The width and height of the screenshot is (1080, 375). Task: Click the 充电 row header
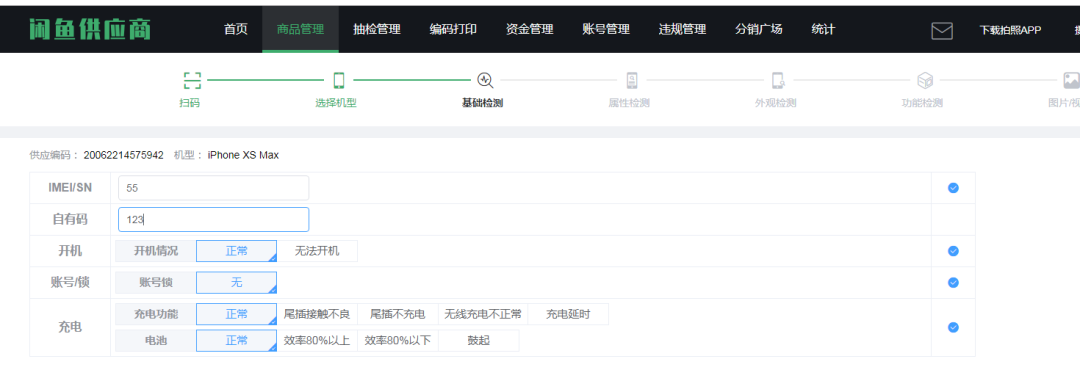coord(70,327)
